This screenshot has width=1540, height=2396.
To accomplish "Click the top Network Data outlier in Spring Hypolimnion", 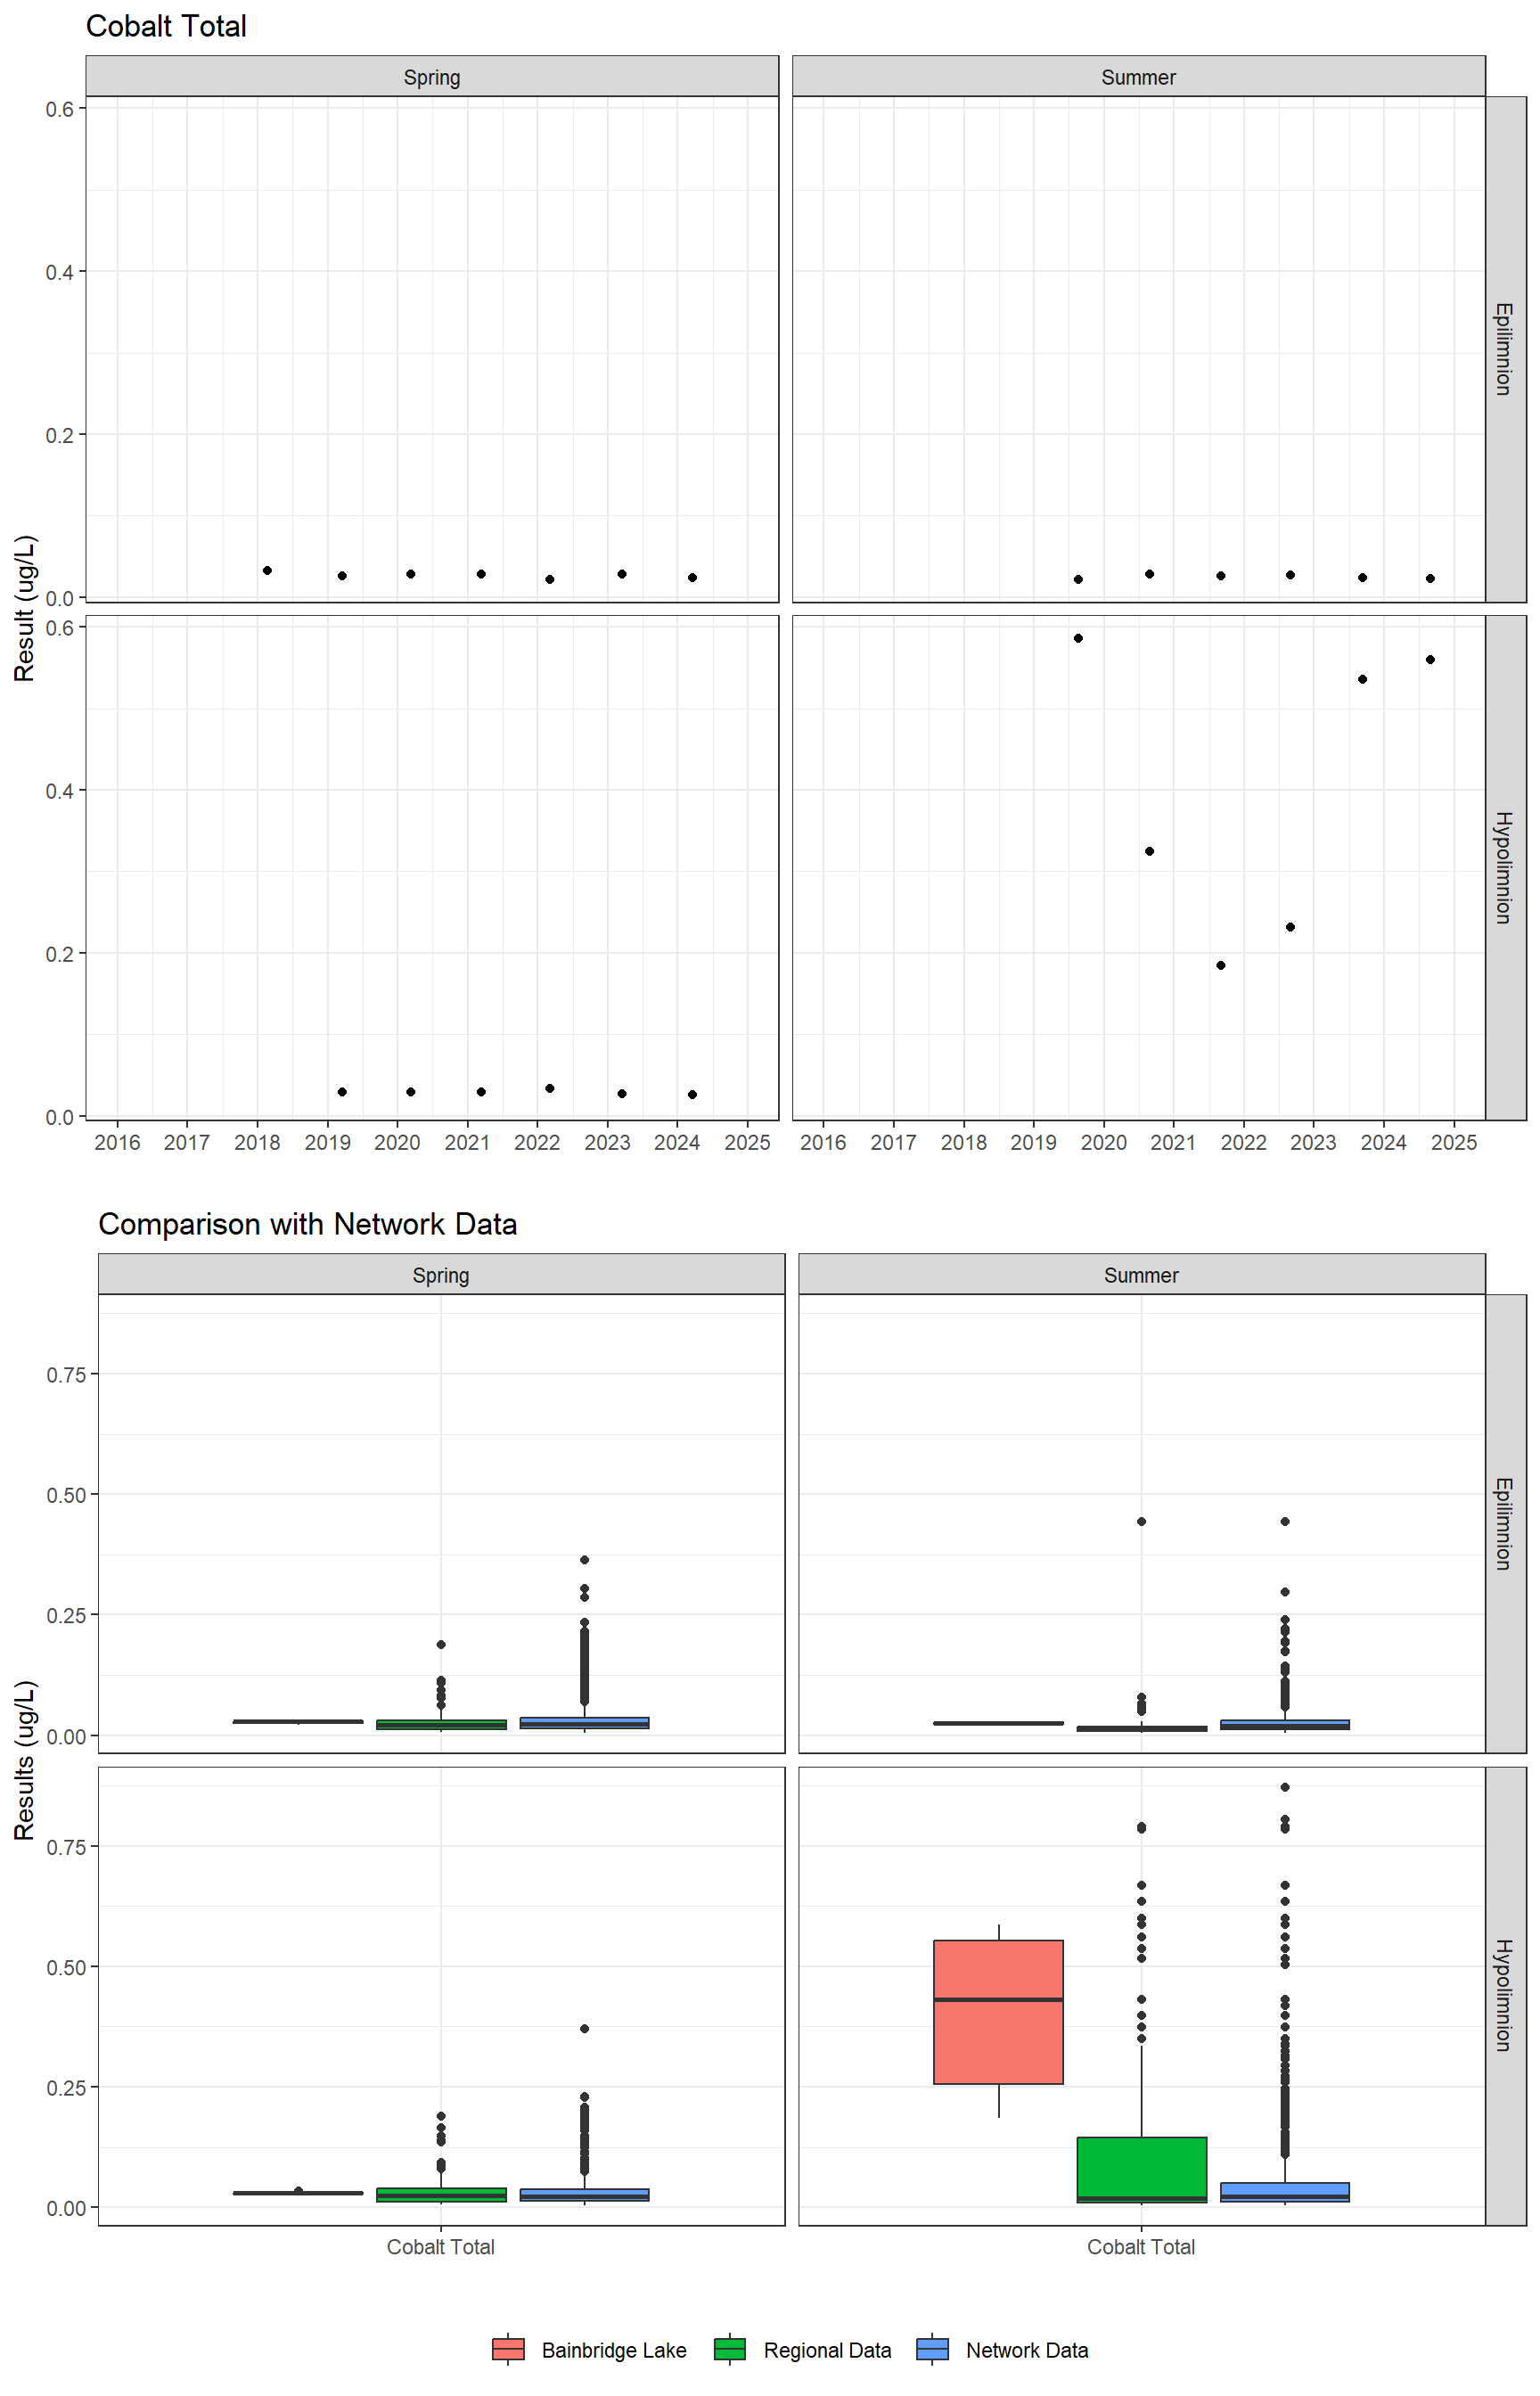I will click(x=584, y=2029).
